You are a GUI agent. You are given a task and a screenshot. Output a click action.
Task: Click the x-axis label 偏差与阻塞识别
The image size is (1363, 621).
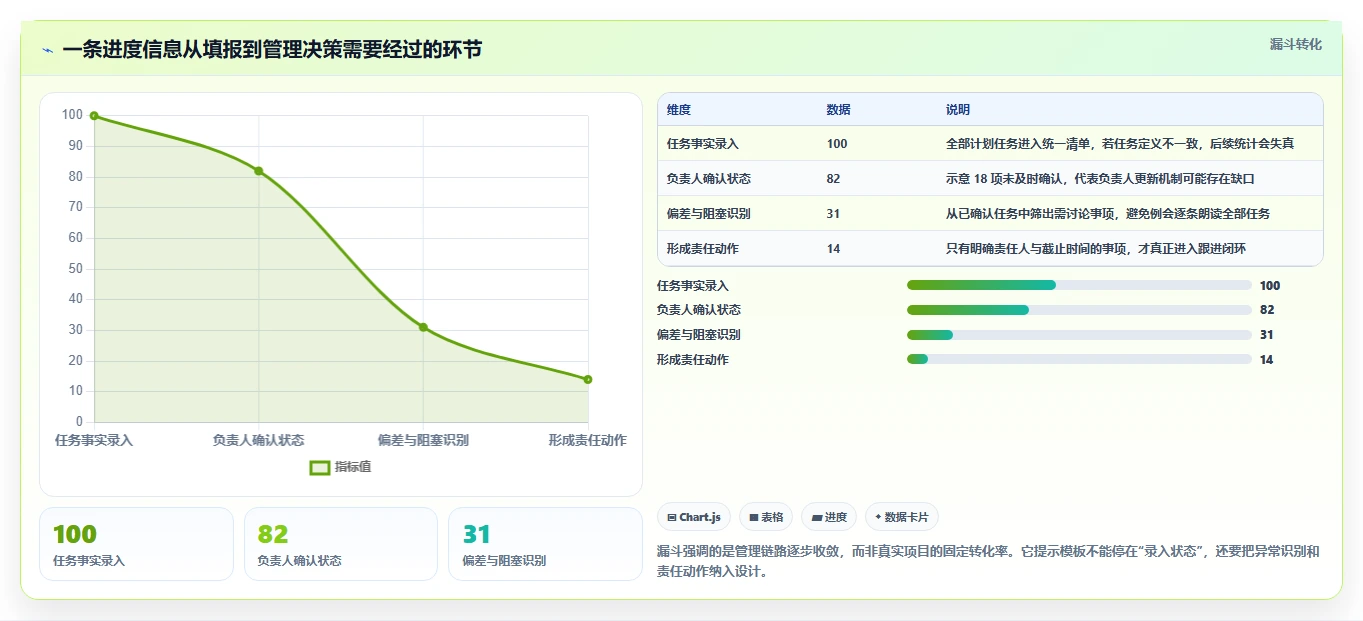(423, 440)
